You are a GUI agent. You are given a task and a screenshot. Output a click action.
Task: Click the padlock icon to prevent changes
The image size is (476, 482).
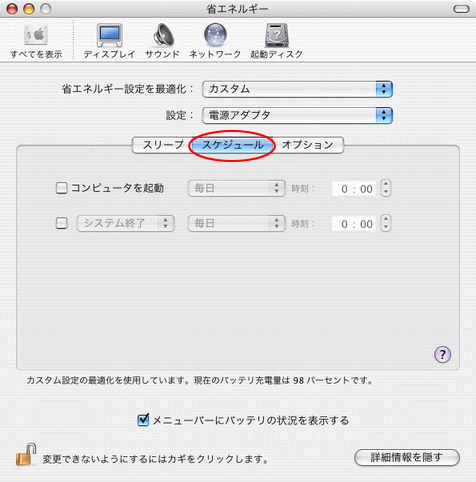[x=26, y=454]
